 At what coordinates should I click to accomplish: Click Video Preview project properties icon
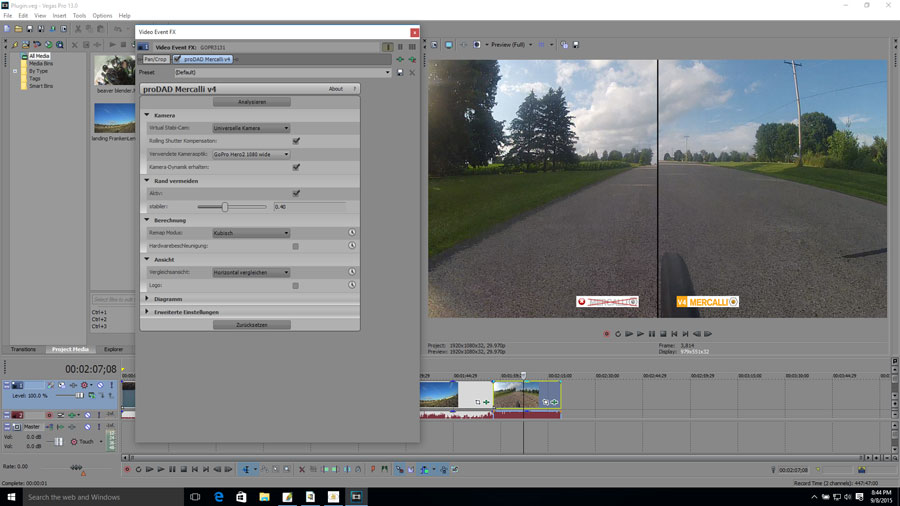point(435,45)
